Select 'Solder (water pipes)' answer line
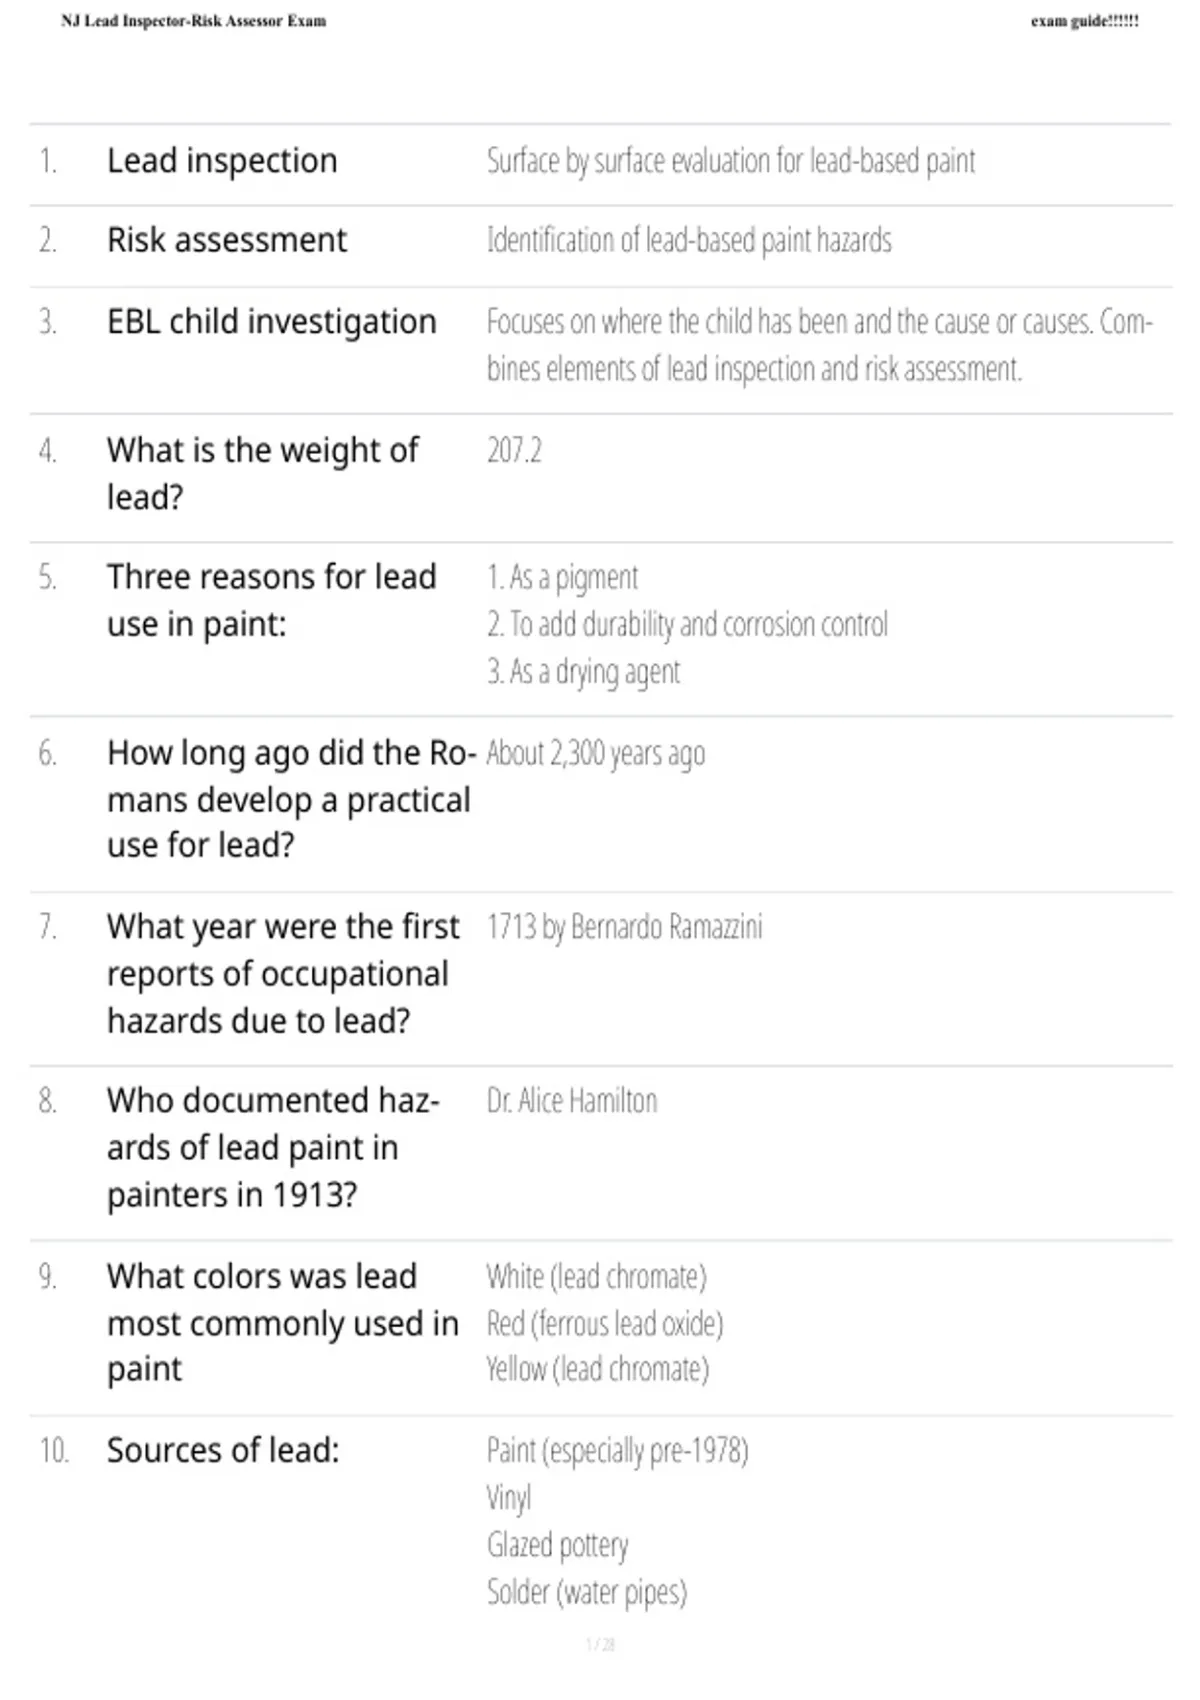Screen dimensions: 1200x1700 point(587,1592)
